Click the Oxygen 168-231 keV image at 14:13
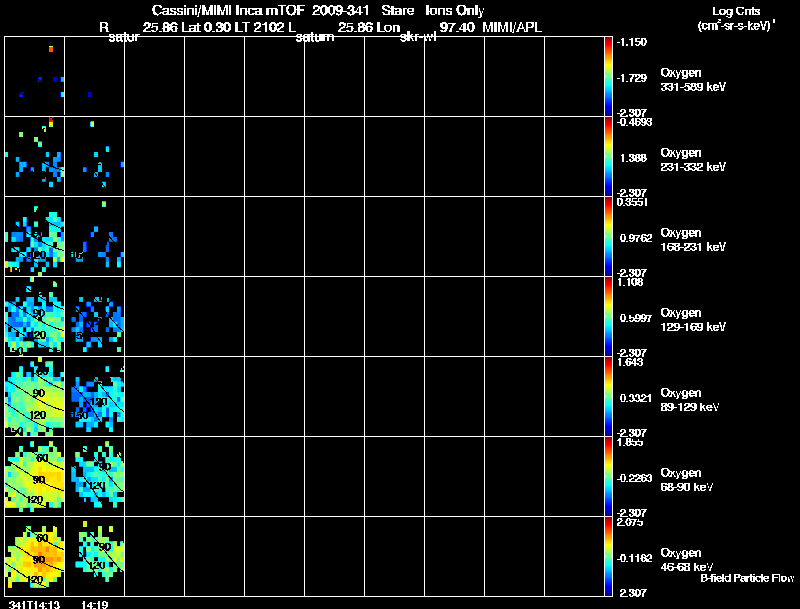 pos(35,237)
